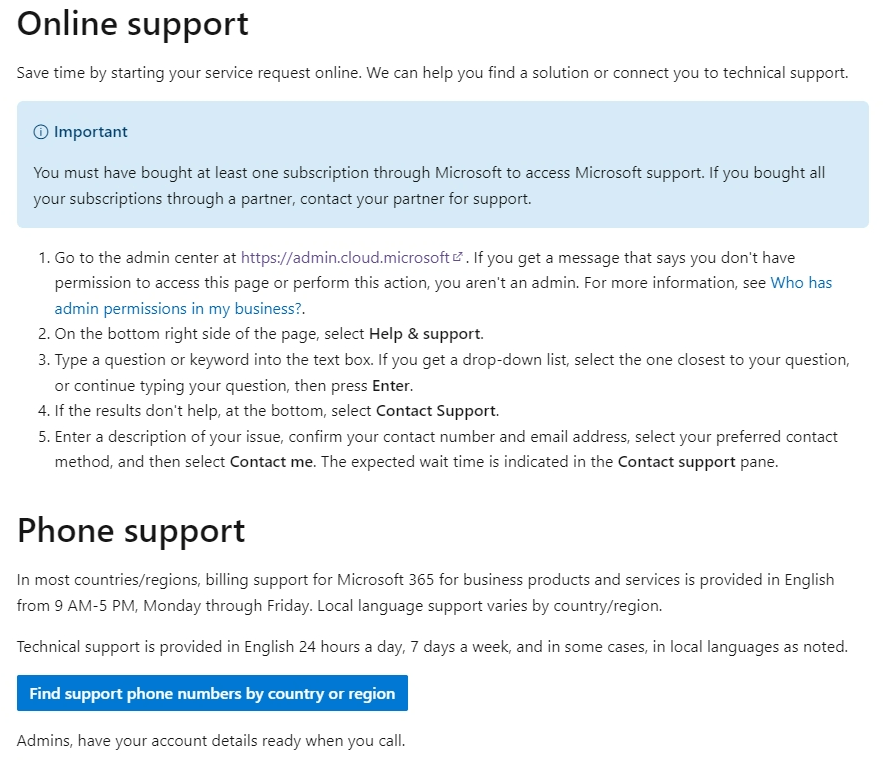Click the 'Phone support' heading
This screenshot has width=885, height=760.
(131, 531)
